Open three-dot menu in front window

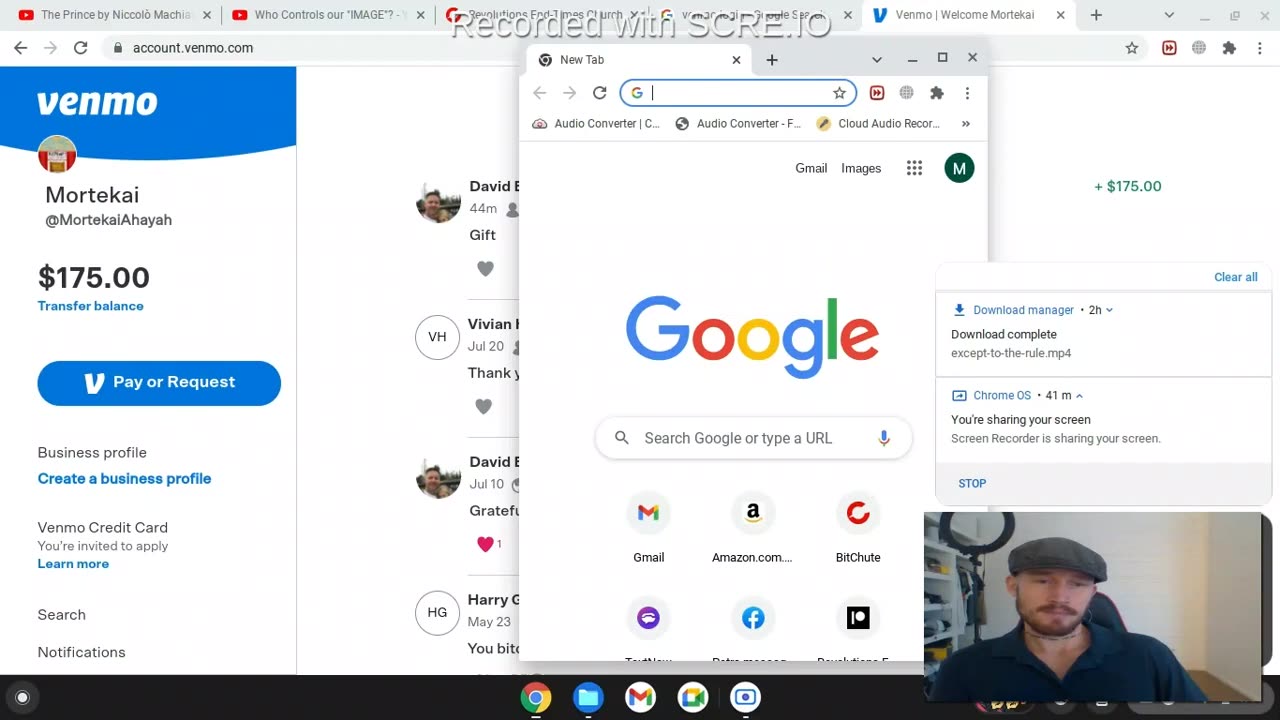click(x=967, y=93)
